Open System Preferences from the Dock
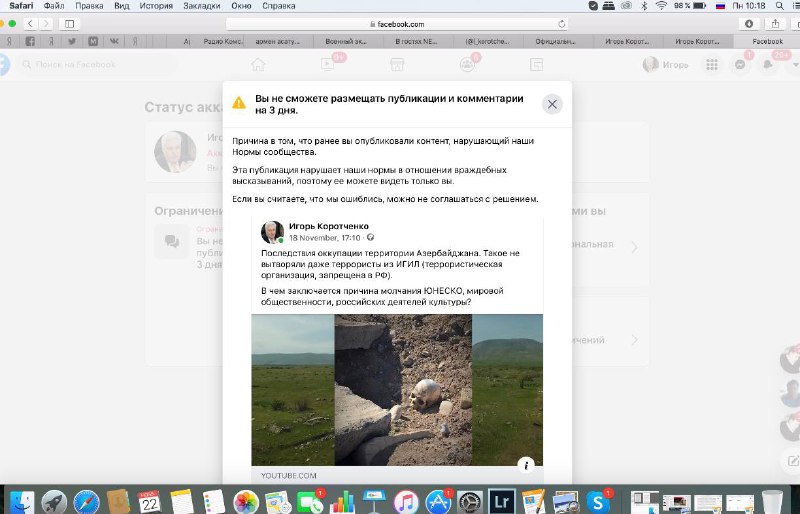The height and width of the screenshot is (514, 800). (469, 502)
